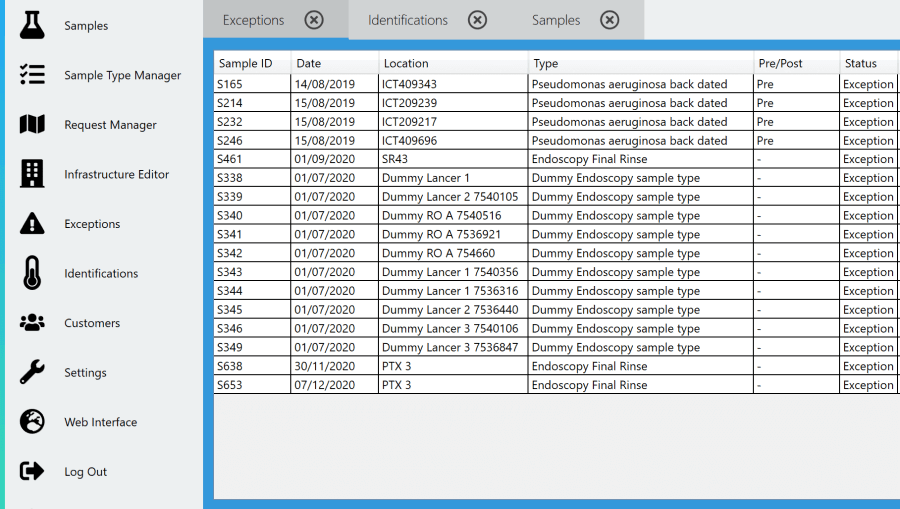
Task: Open Web Interface from the sidebar
Action: point(100,422)
